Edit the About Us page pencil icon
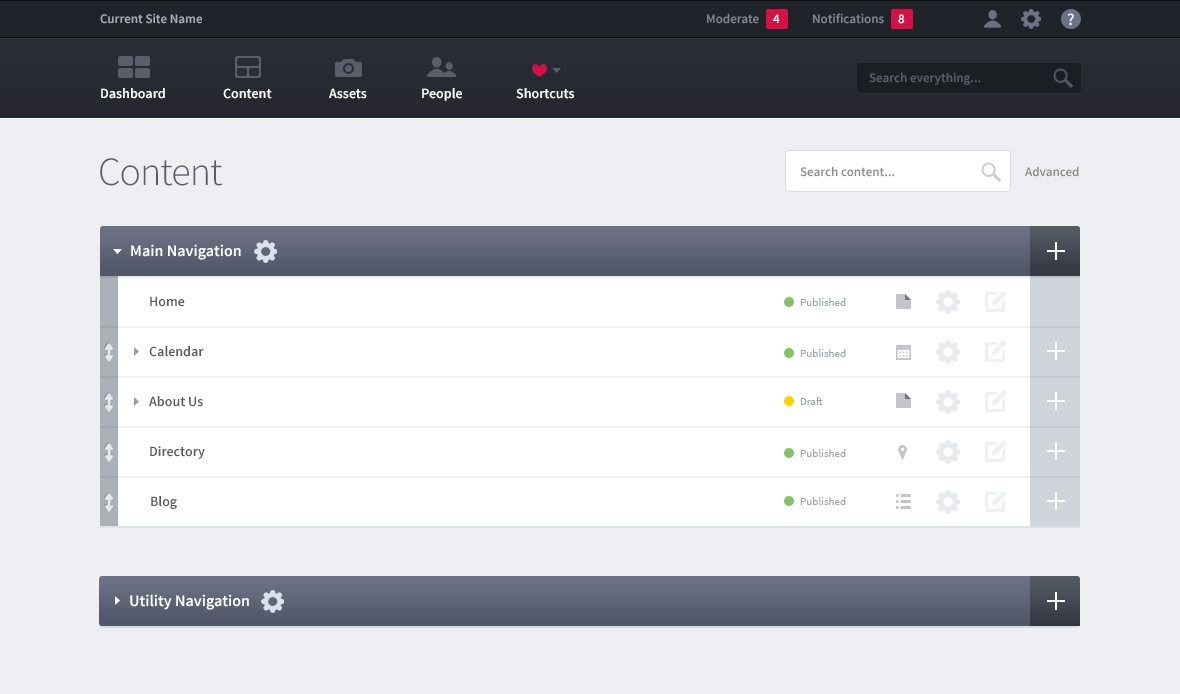 pyautogui.click(x=995, y=401)
